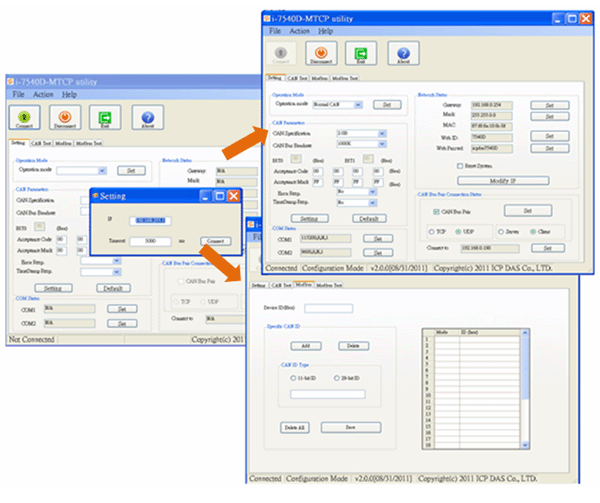Click Add button in Modbus window
The height and width of the screenshot is (503, 600).
click(306, 346)
